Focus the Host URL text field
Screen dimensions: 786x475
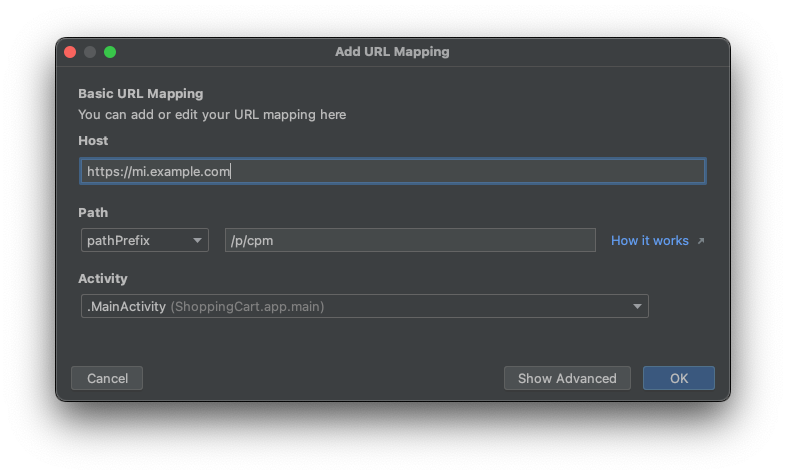(x=392, y=171)
